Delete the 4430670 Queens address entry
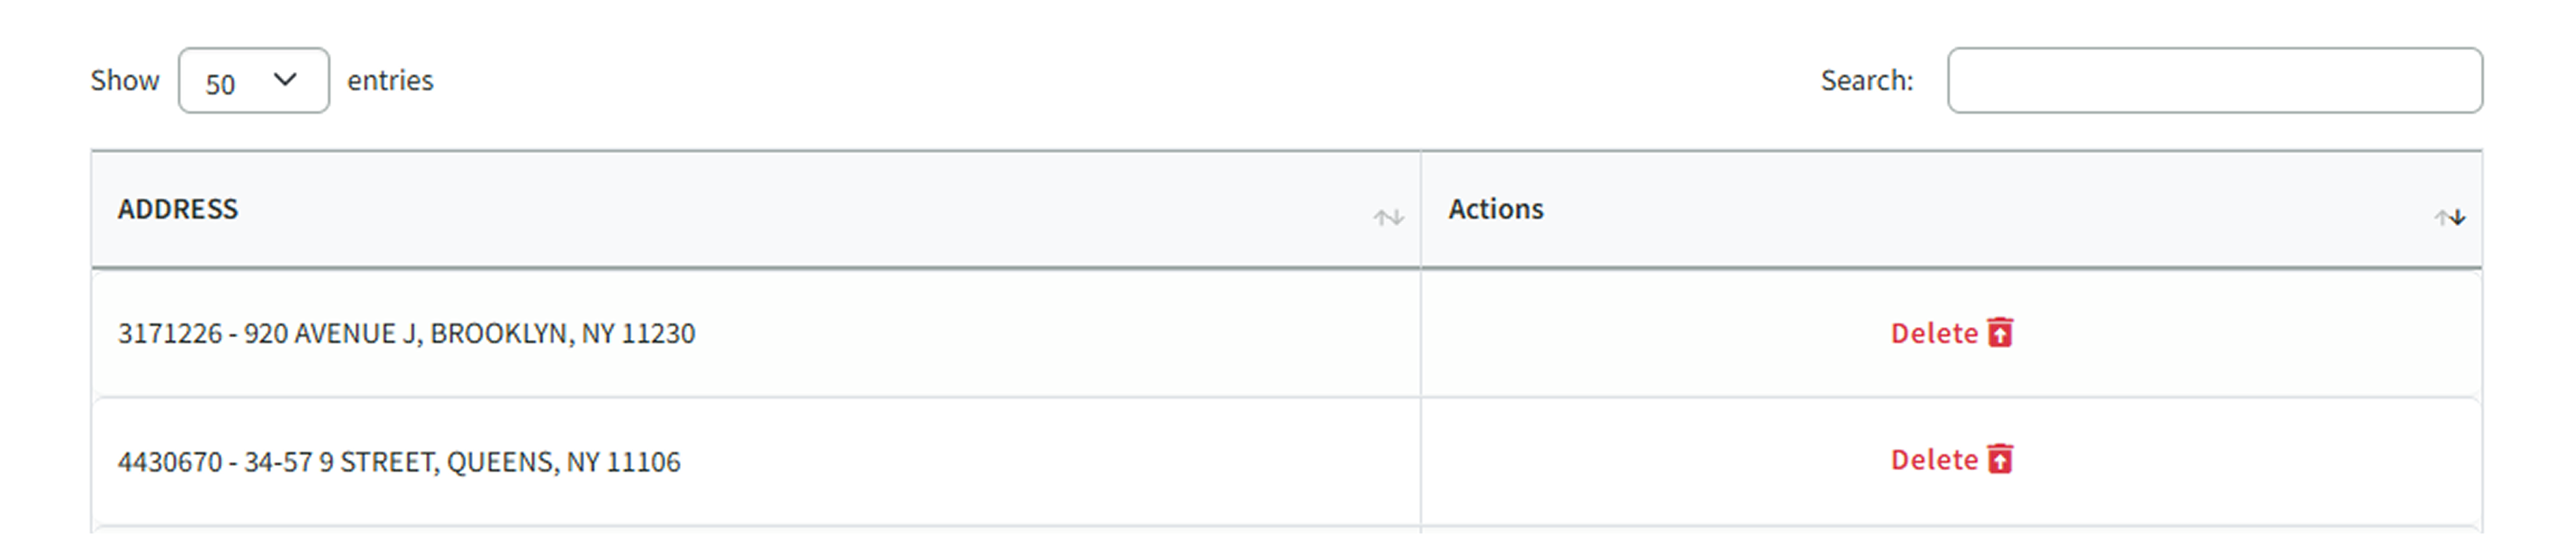The width and height of the screenshot is (2576, 534). pos(1935,460)
